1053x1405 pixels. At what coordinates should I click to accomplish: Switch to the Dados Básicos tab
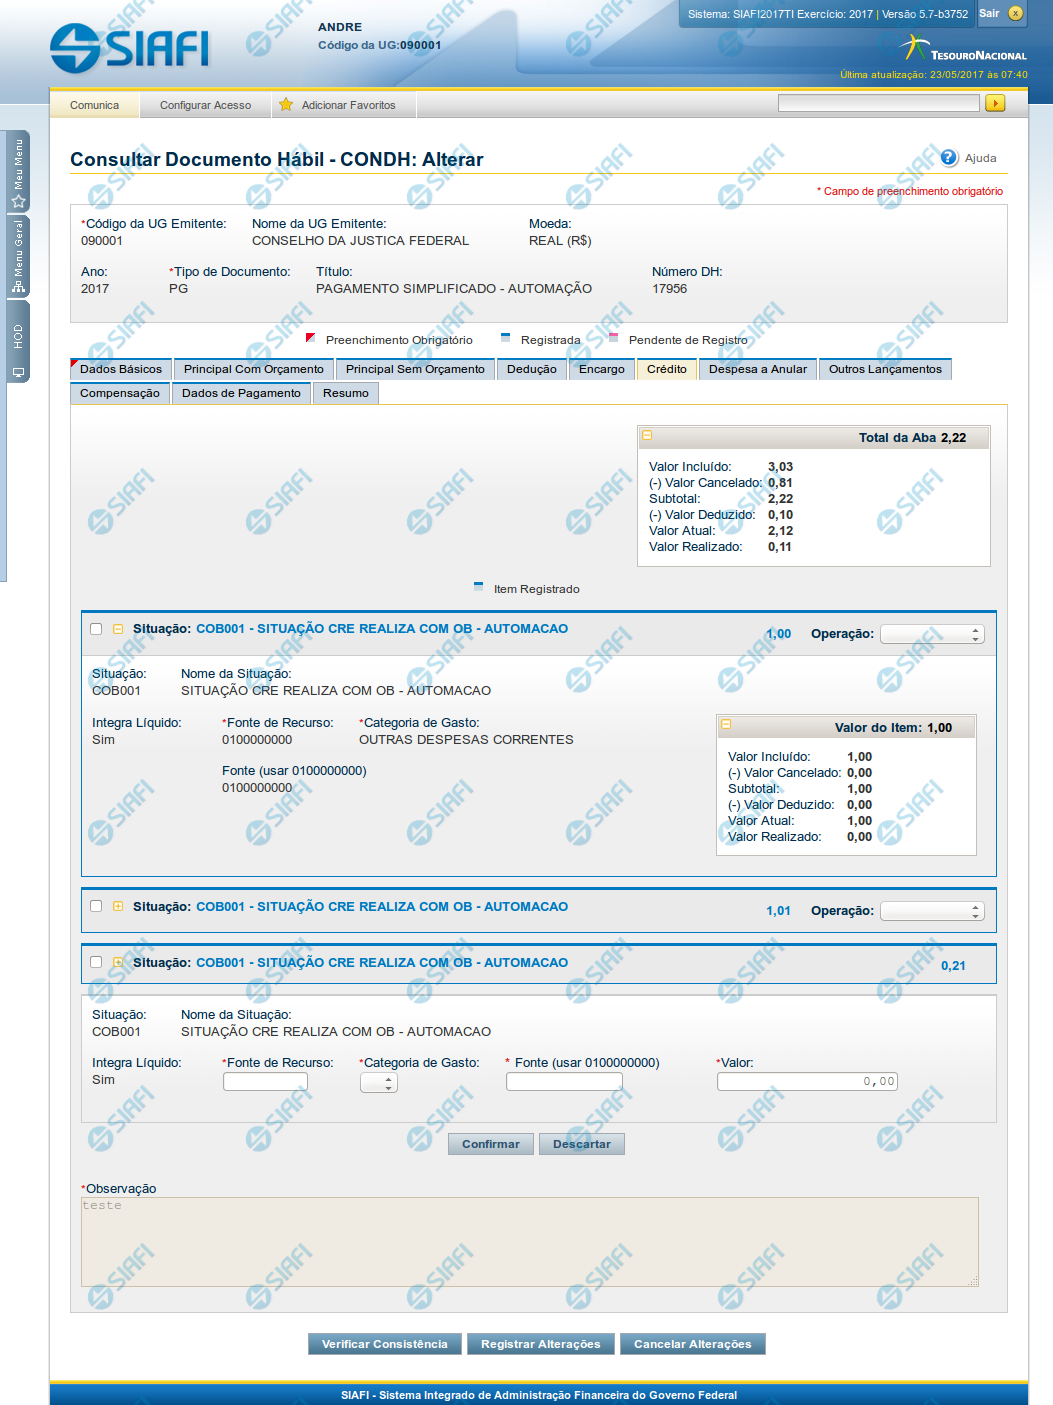click(120, 369)
